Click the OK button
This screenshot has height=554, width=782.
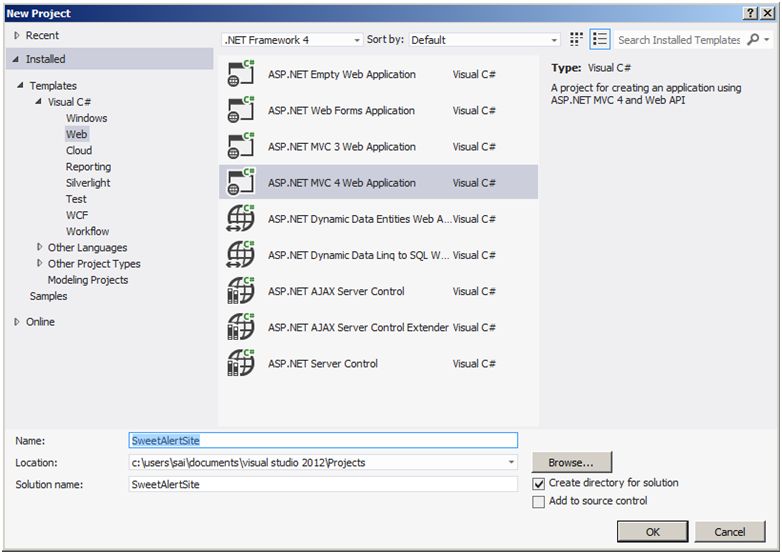click(x=652, y=532)
